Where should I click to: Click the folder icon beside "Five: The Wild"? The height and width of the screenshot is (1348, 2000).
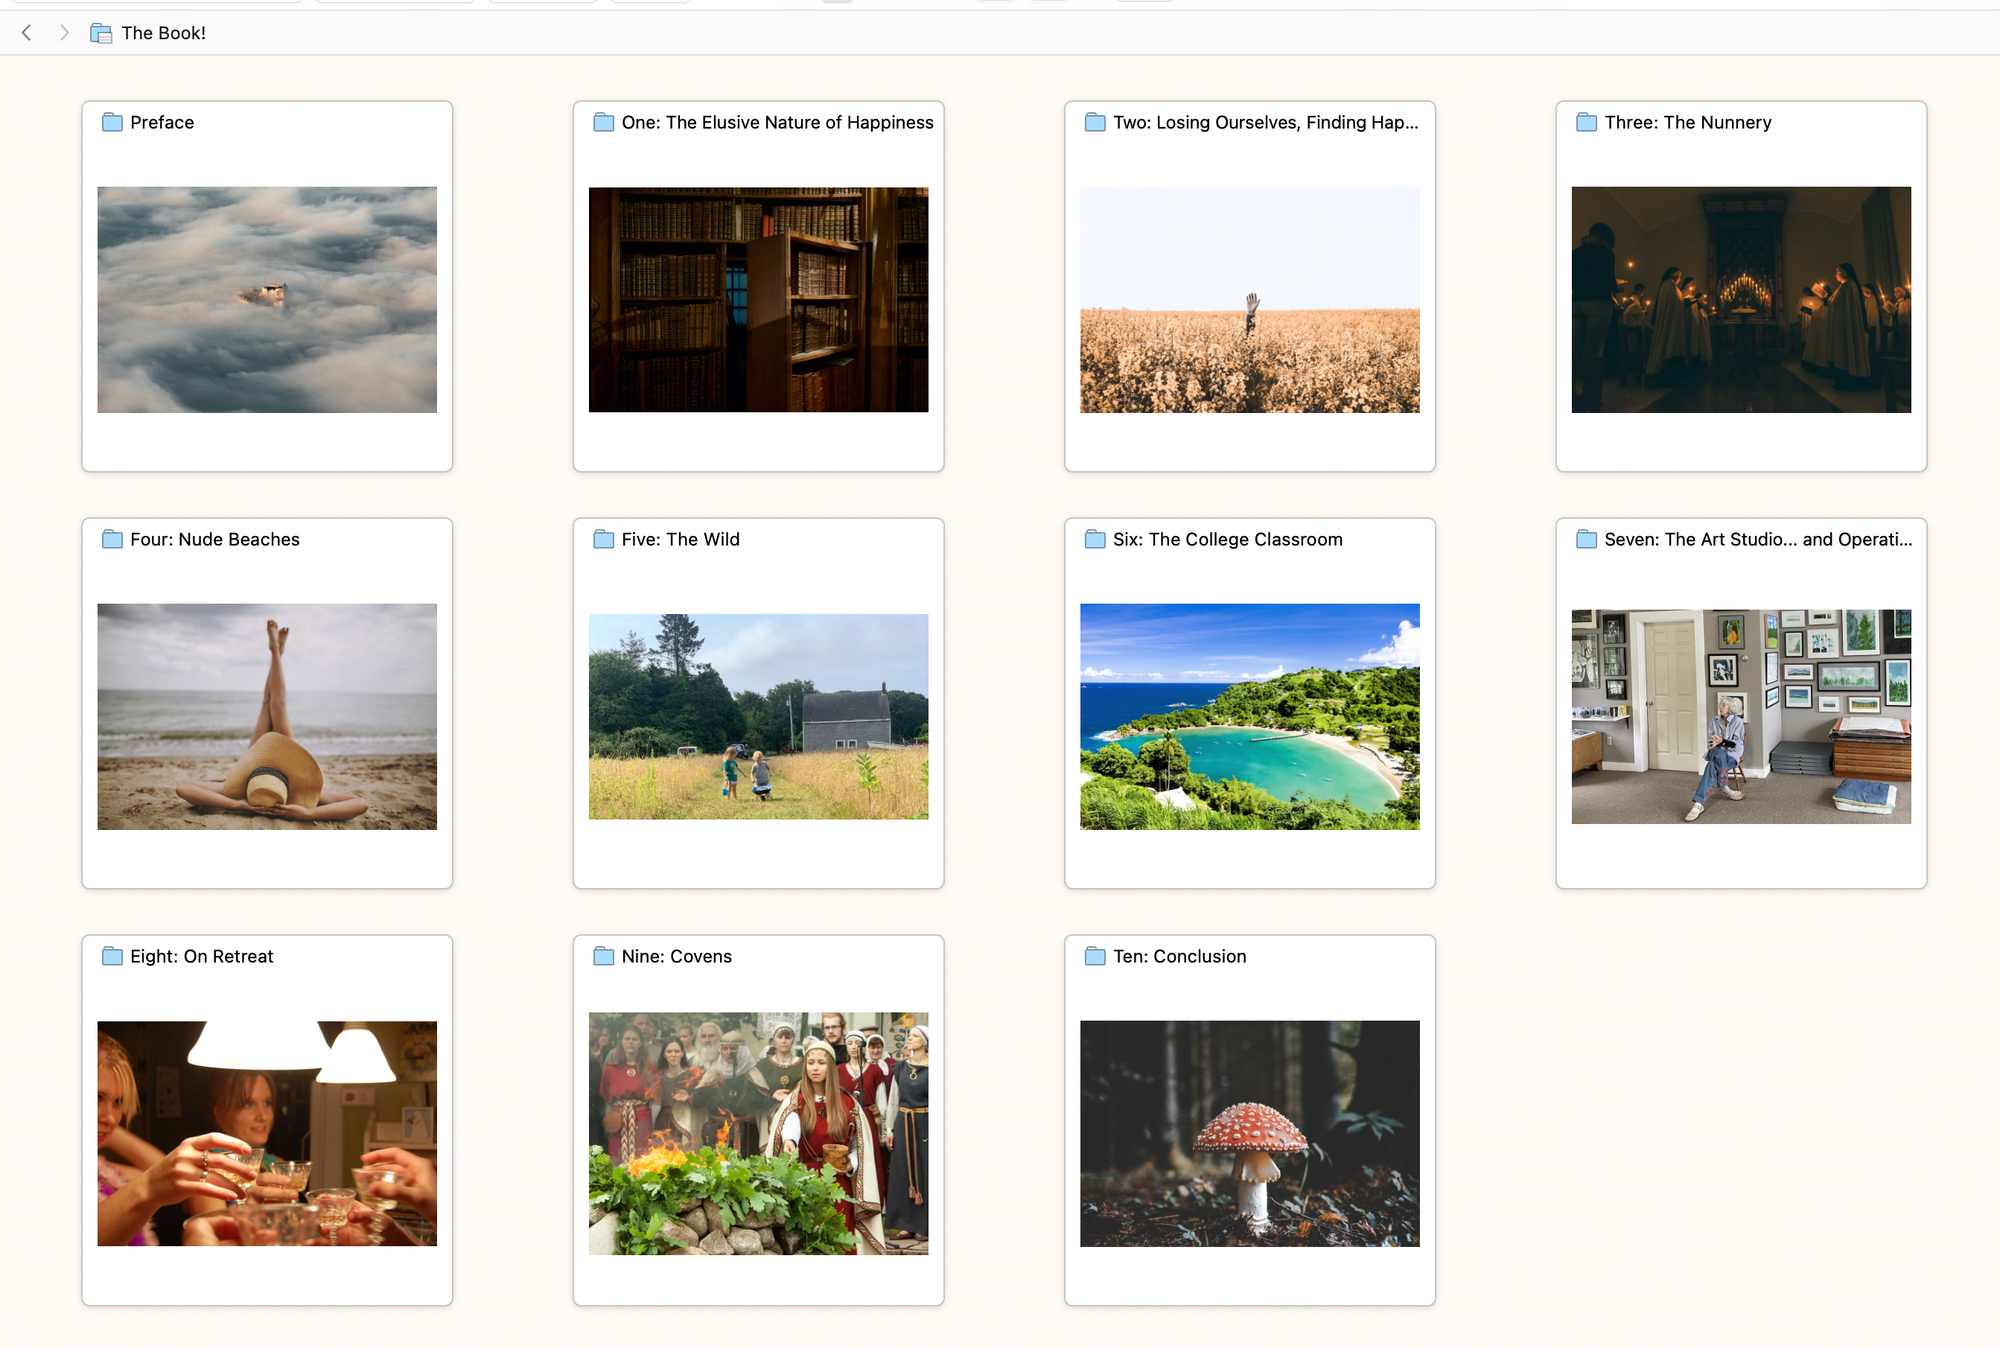pos(602,539)
